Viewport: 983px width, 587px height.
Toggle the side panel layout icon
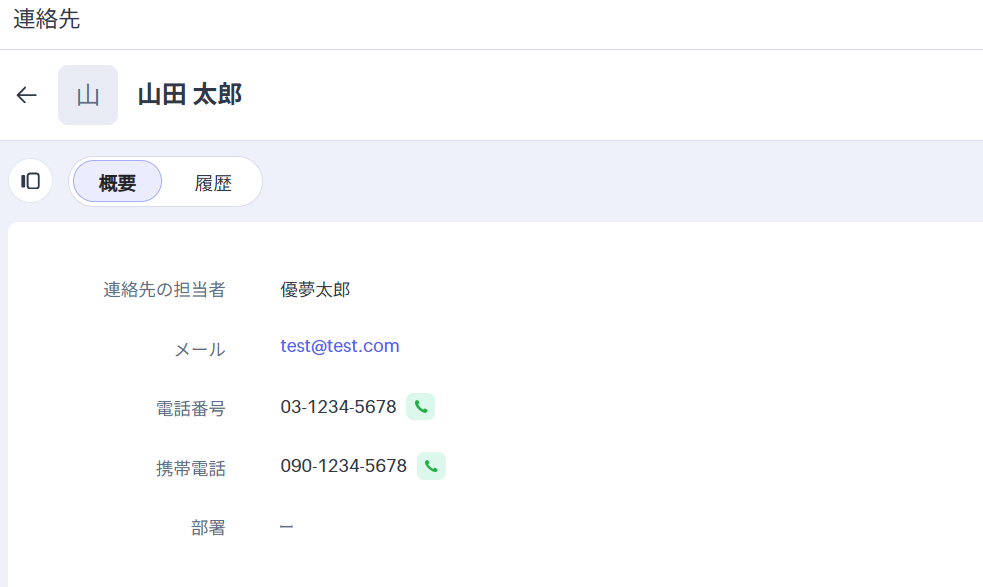30,181
